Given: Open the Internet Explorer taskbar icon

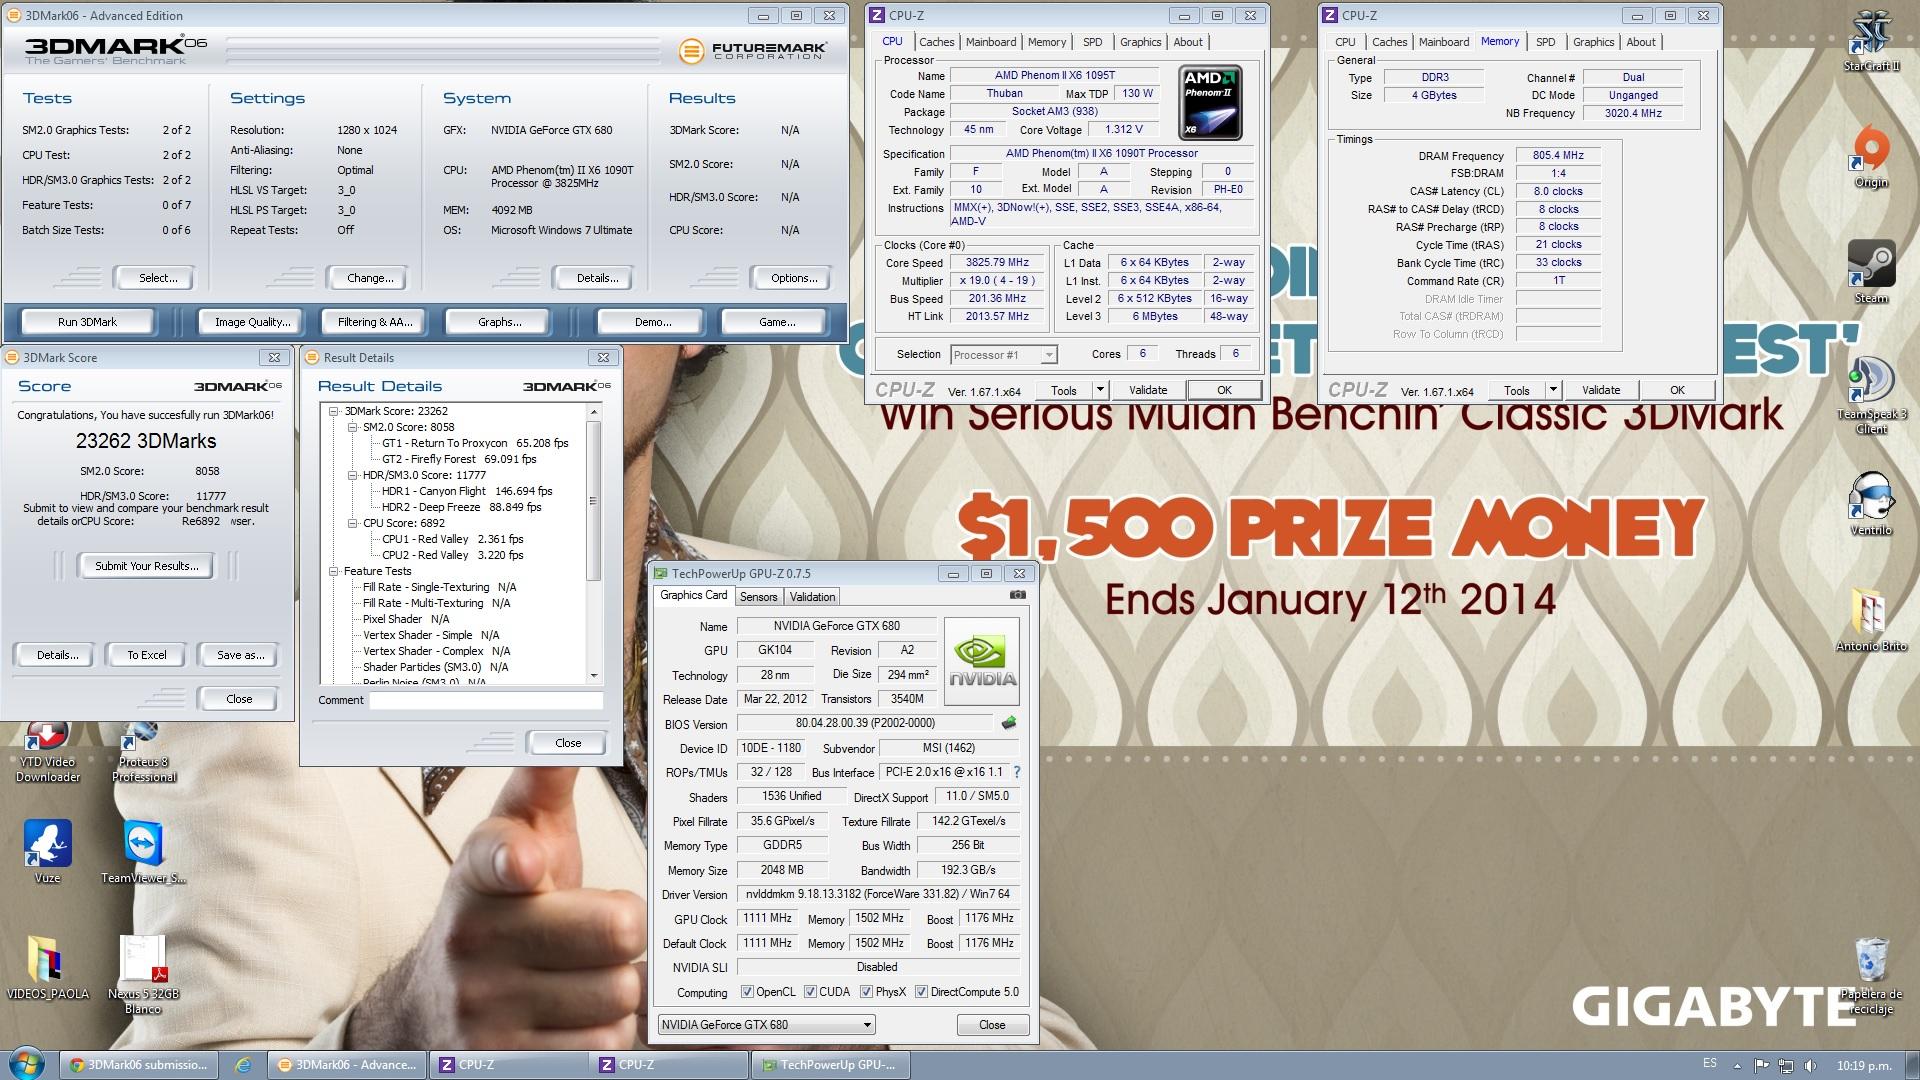Looking at the screenshot, I should [243, 1065].
